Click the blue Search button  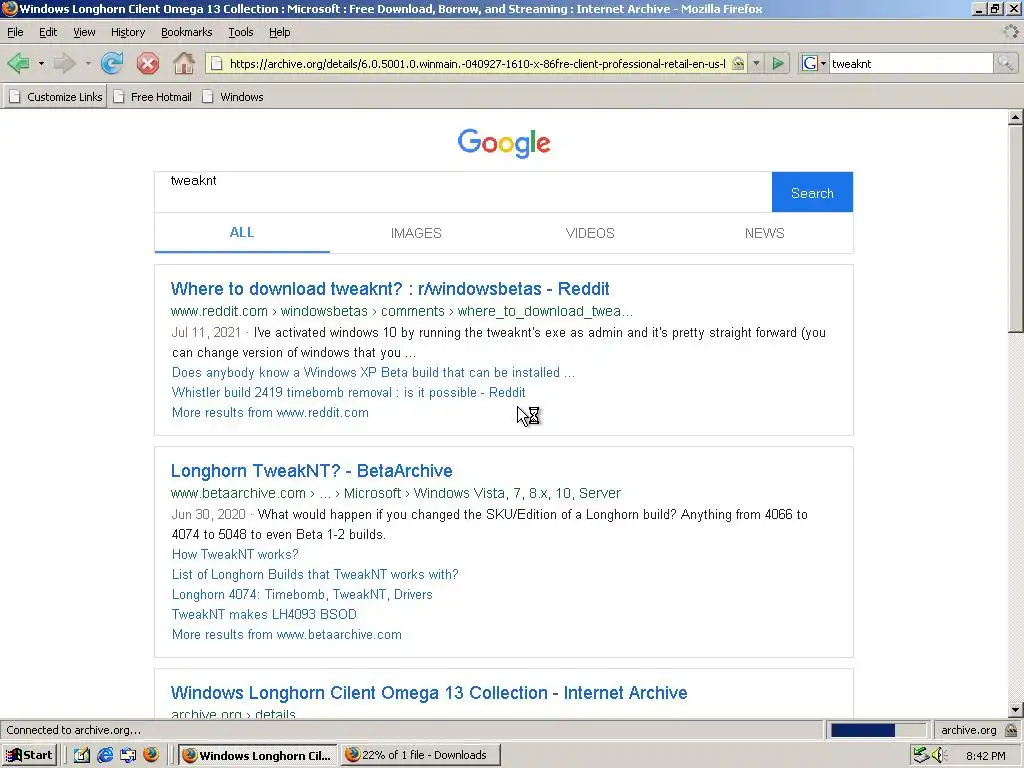(x=812, y=193)
